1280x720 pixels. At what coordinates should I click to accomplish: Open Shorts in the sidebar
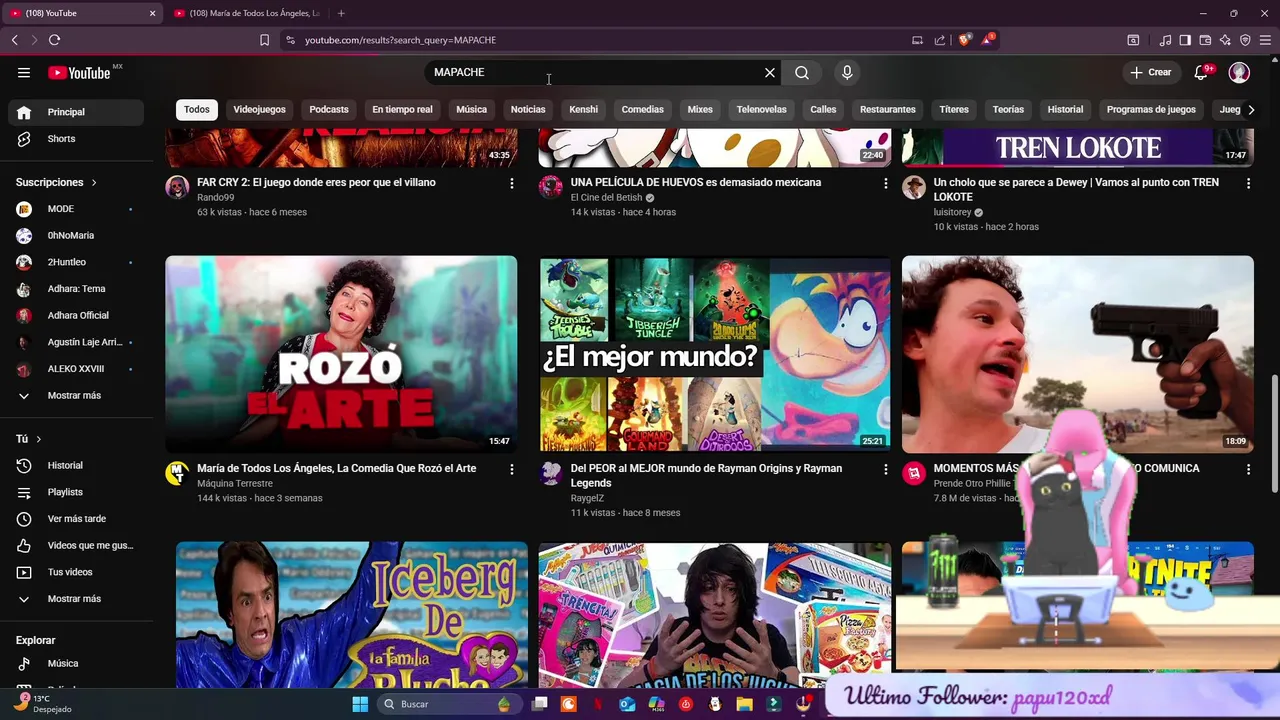[76, 139]
